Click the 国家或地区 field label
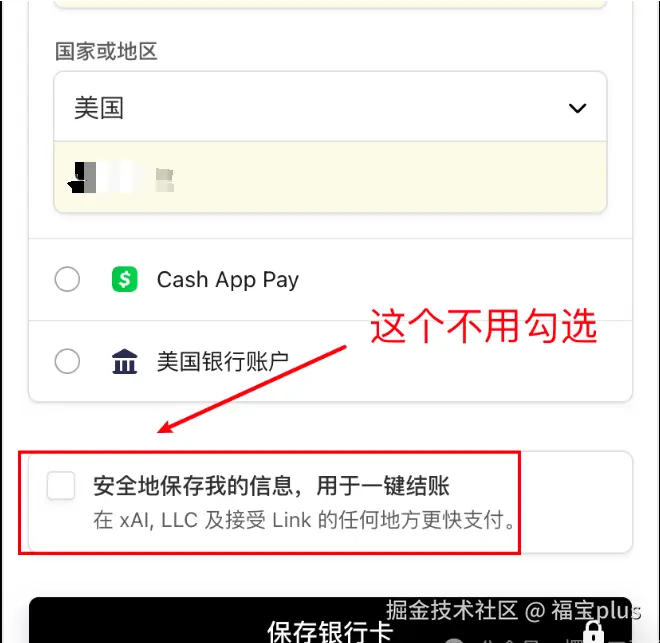The height and width of the screenshot is (643, 660). pyautogui.click(x=106, y=51)
